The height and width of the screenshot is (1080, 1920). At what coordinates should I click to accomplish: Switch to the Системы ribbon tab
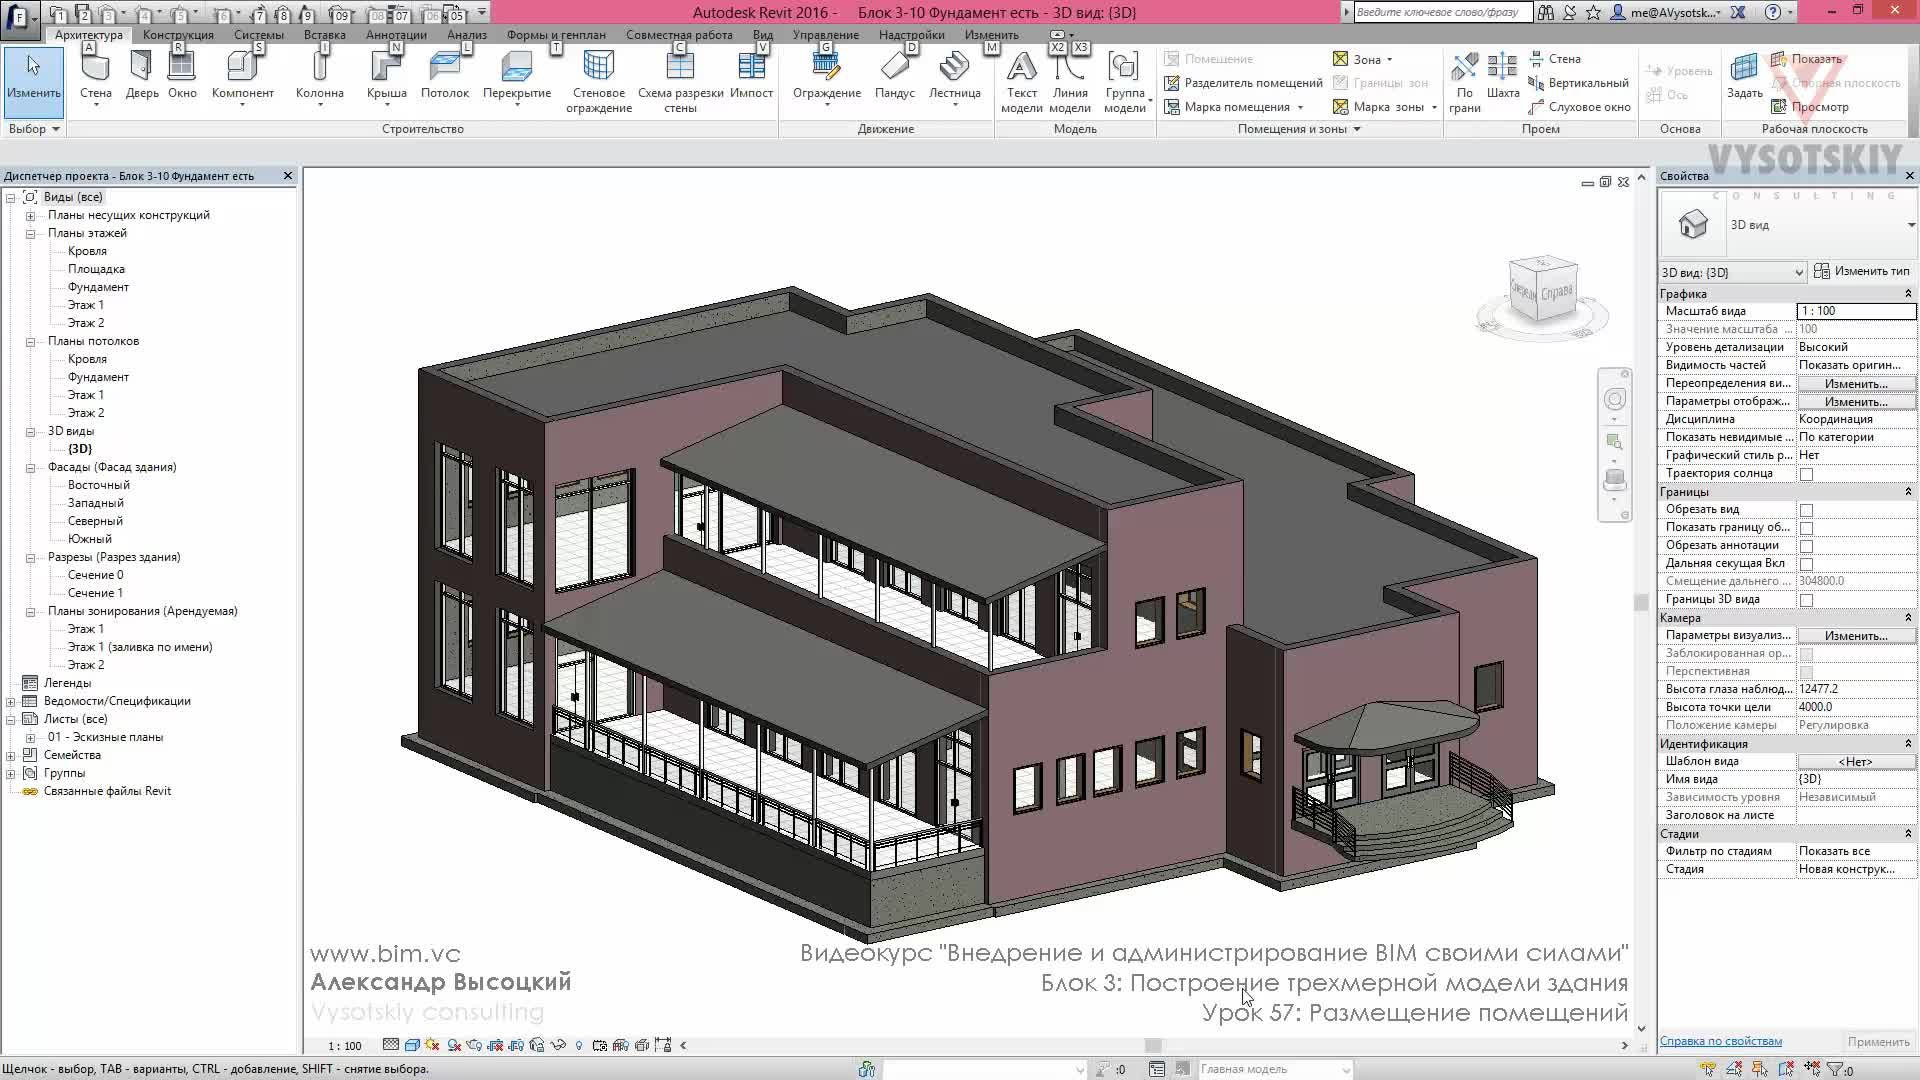click(x=259, y=35)
